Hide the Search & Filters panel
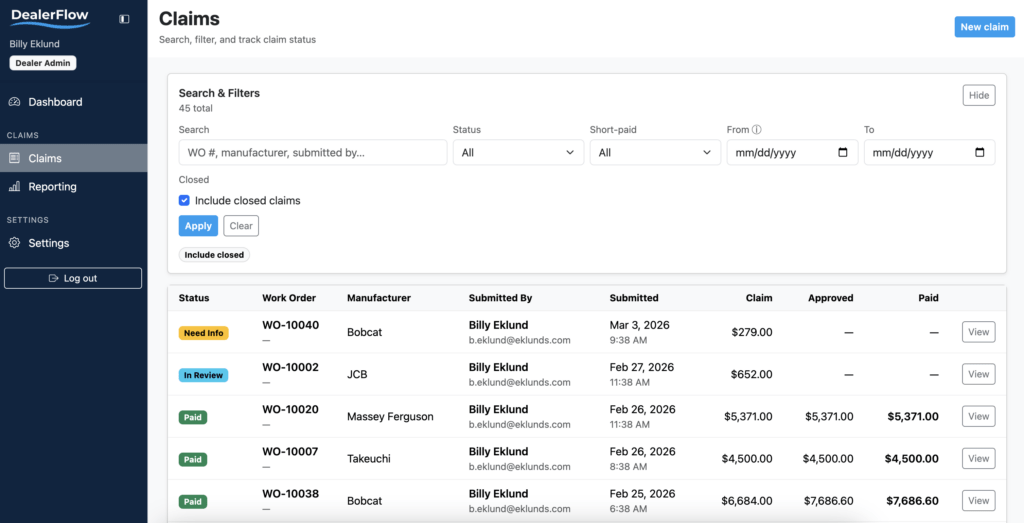The width and height of the screenshot is (1024, 523). 978,96
